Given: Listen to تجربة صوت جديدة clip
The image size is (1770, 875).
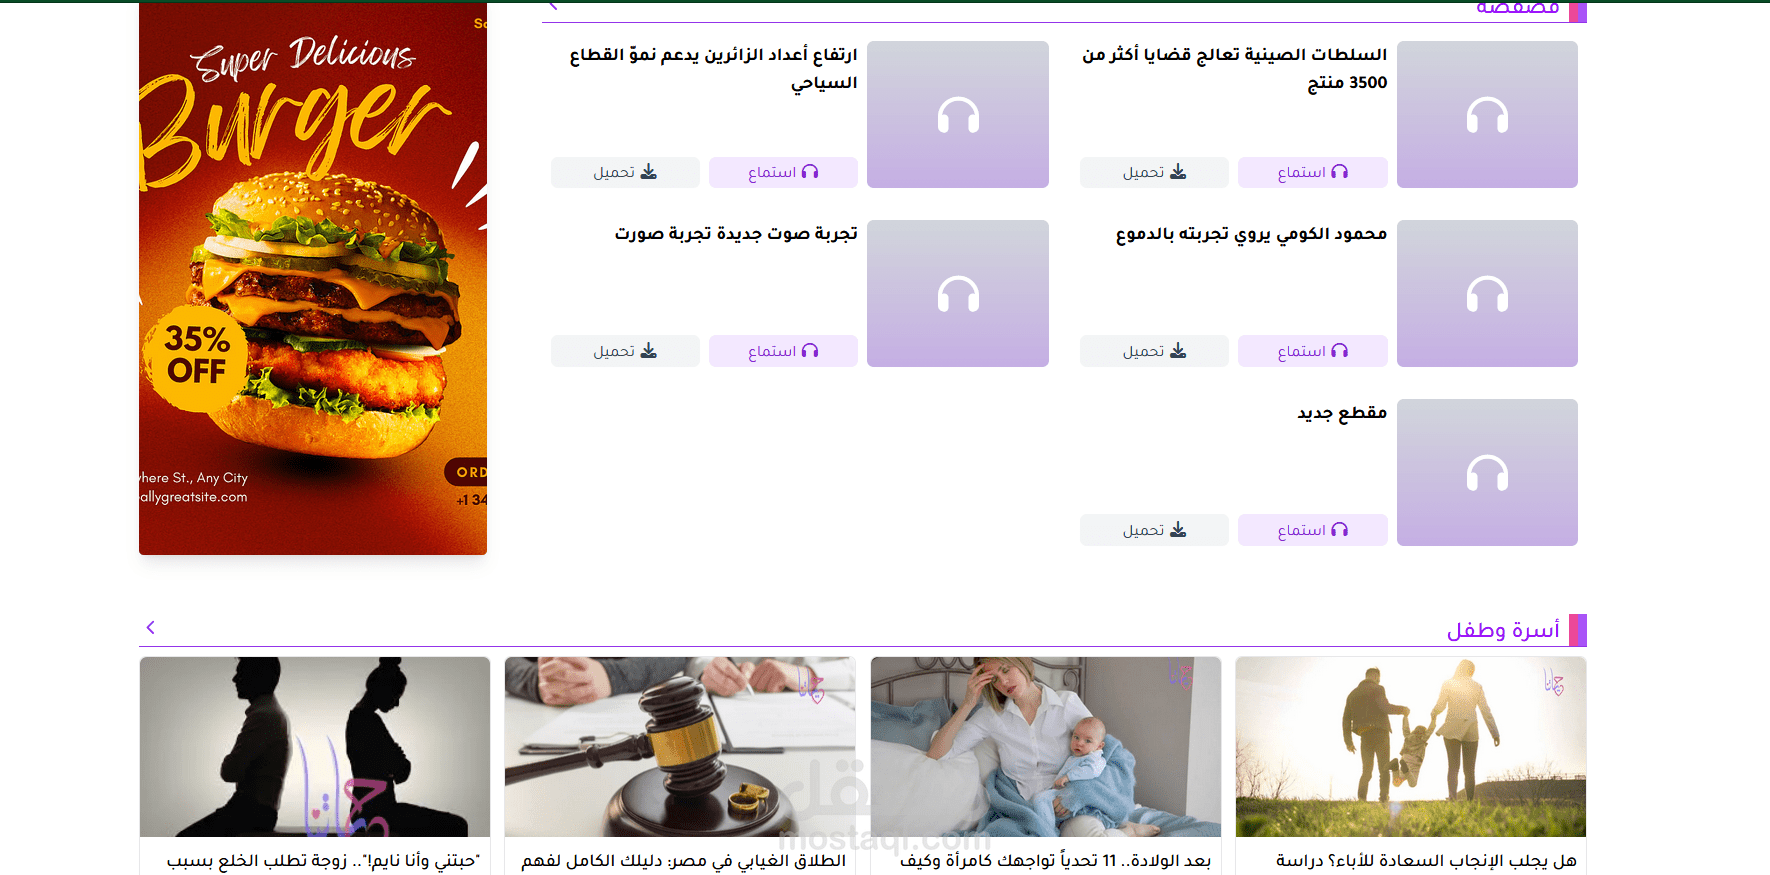Looking at the screenshot, I should 783,351.
